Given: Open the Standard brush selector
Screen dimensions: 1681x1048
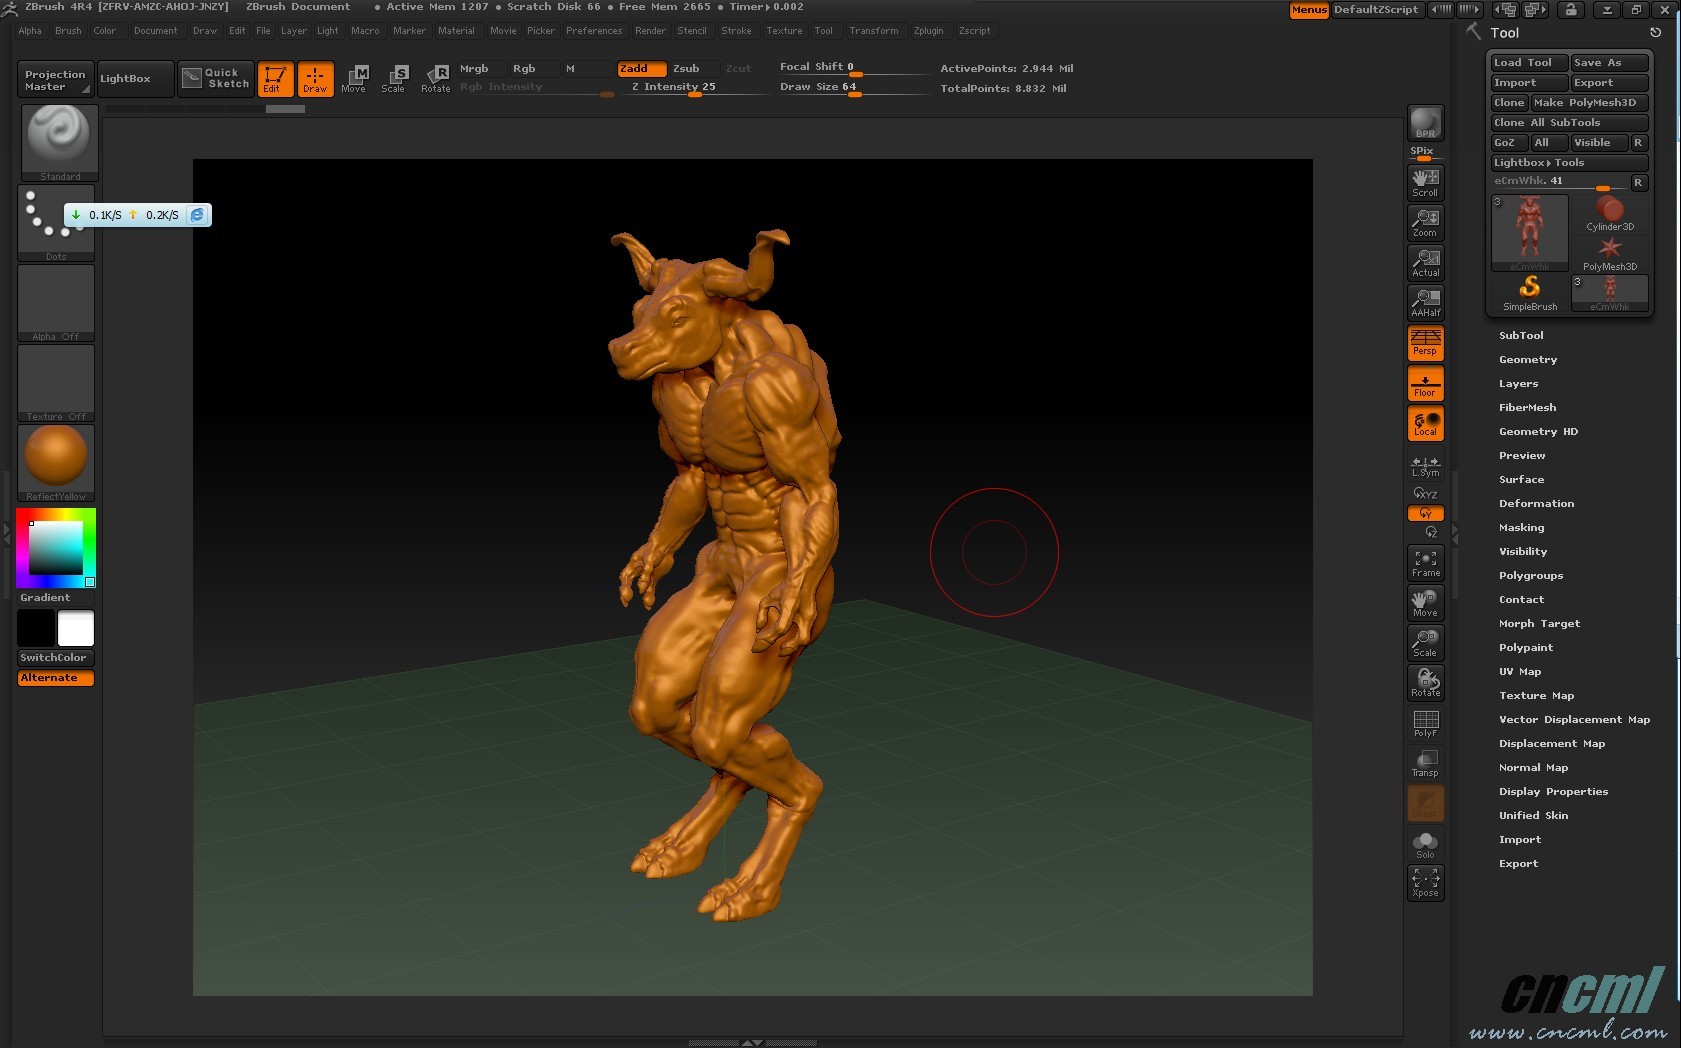Looking at the screenshot, I should (59, 142).
